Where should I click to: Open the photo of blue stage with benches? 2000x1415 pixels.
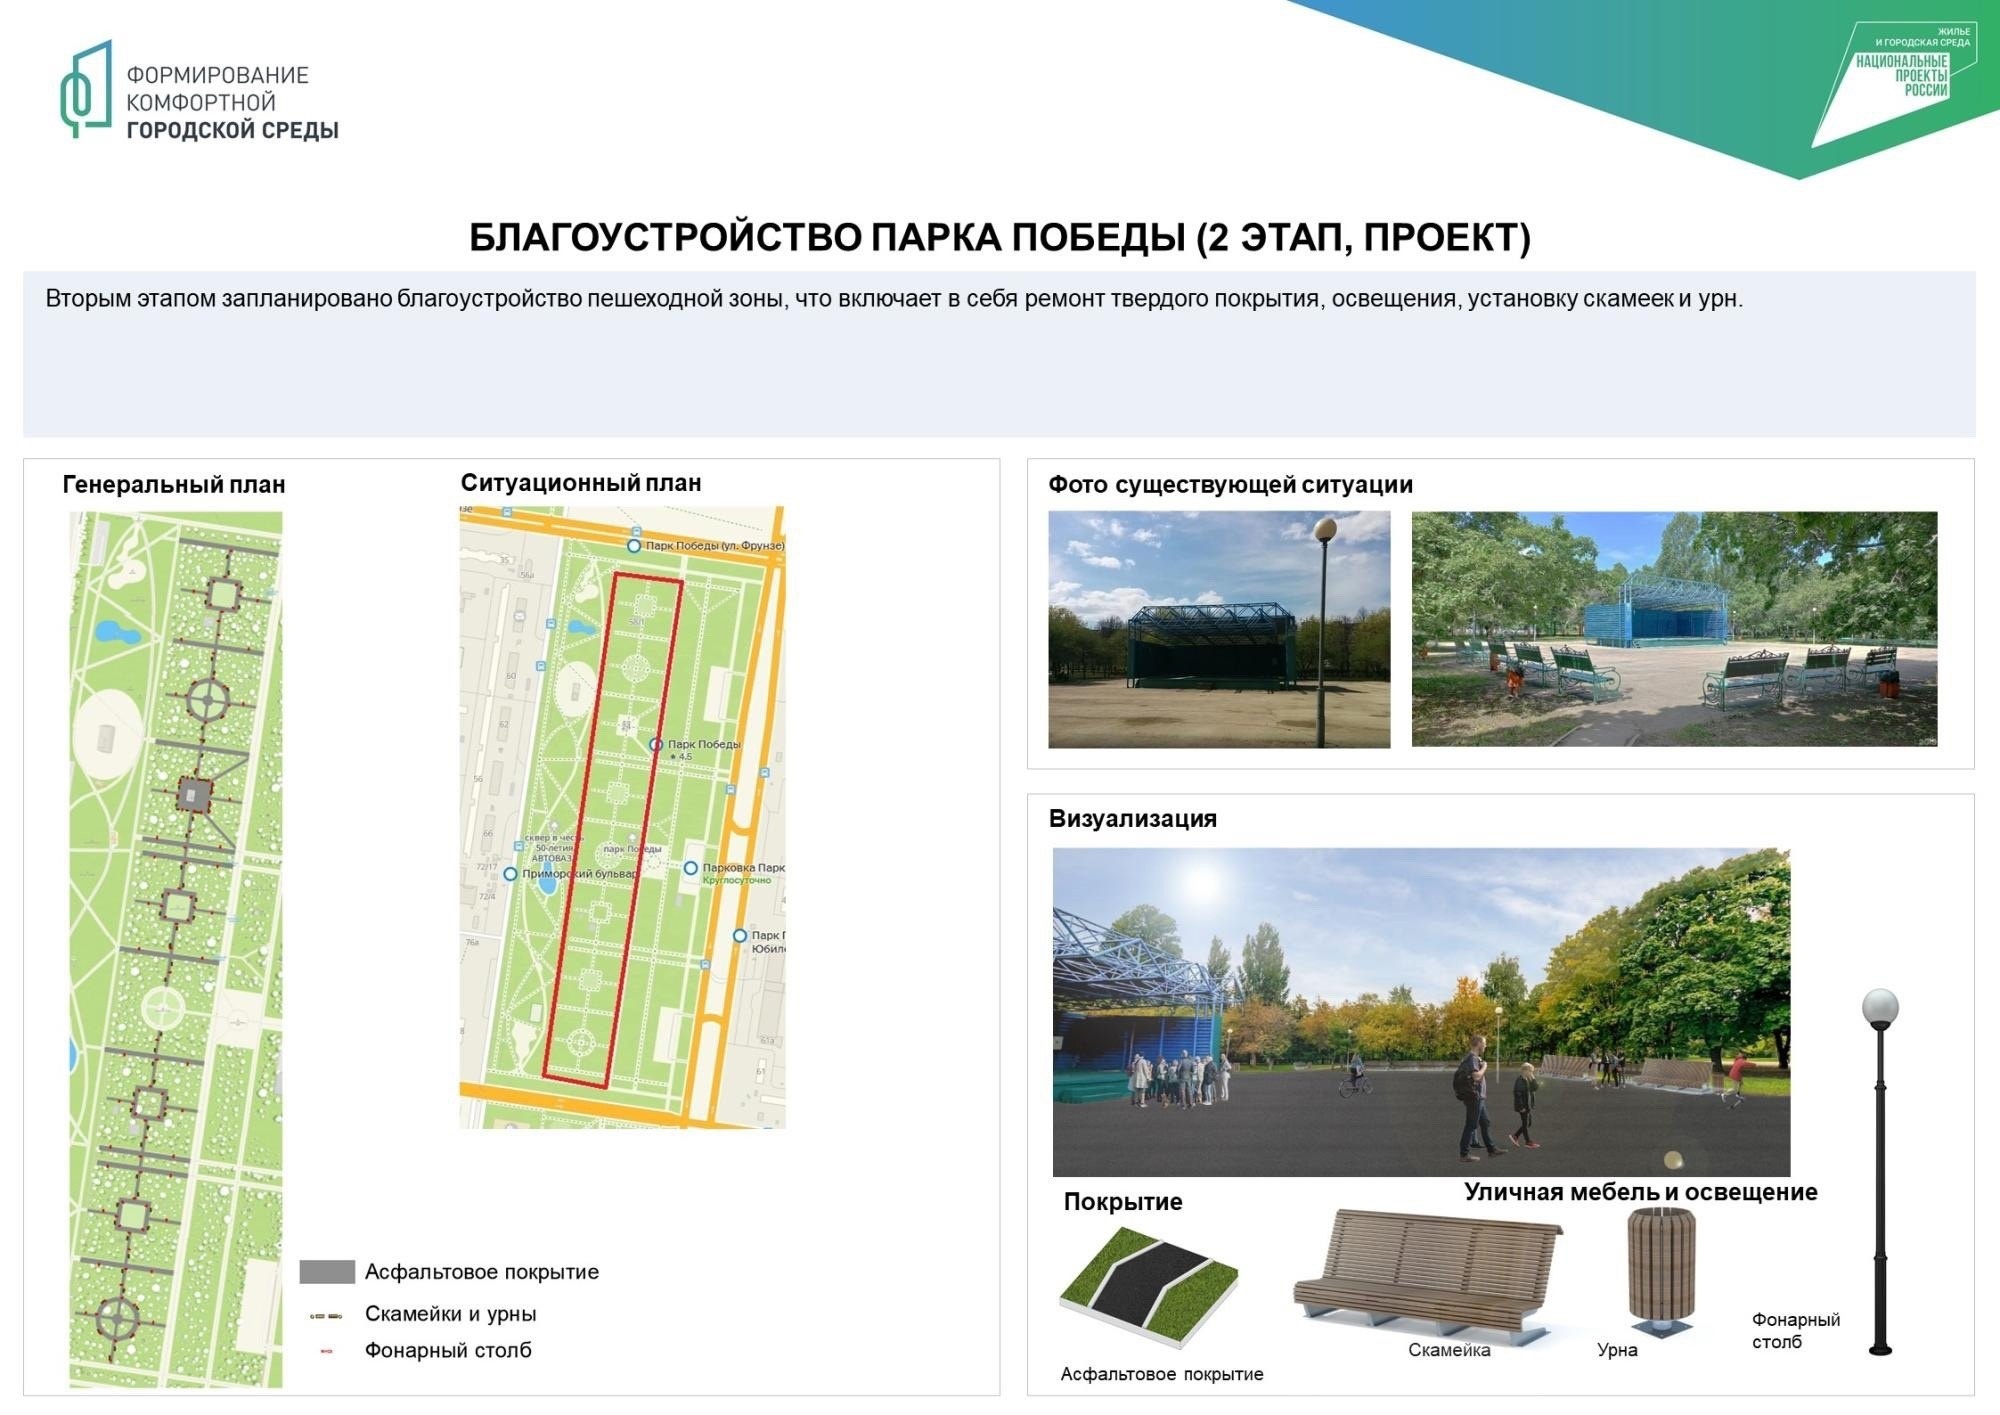pyautogui.click(x=1673, y=629)
